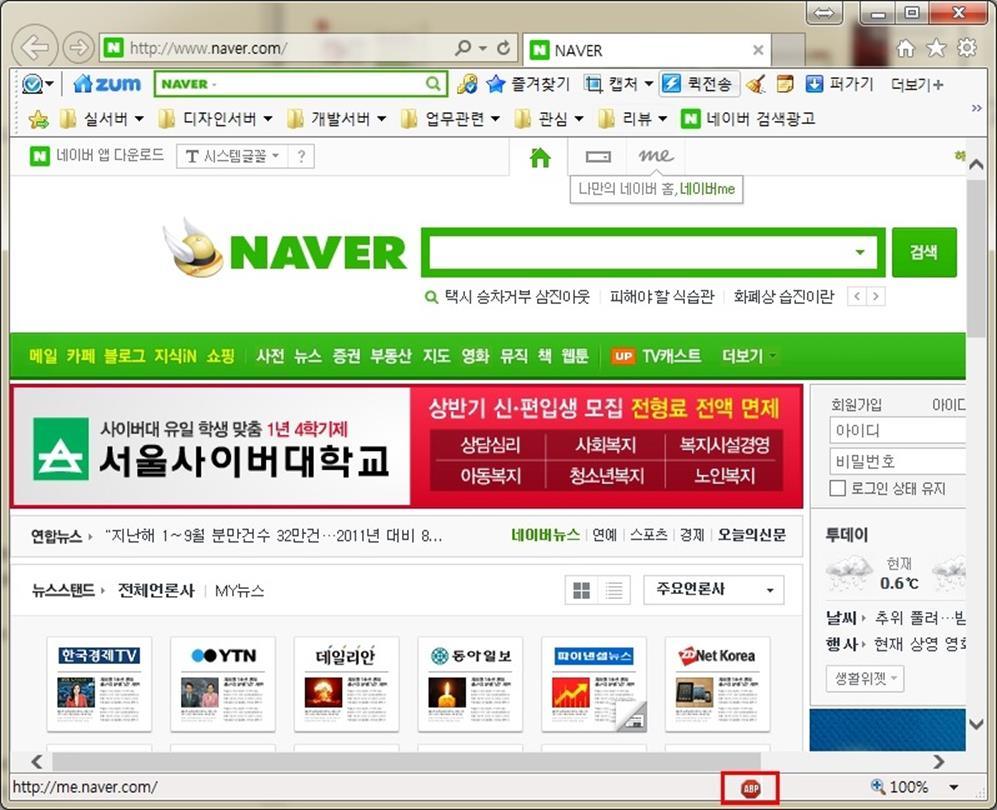Viewport: 997px width, 810px height.
Task: Open the 주요언론사 press dropdown
Action: (713, 590)
